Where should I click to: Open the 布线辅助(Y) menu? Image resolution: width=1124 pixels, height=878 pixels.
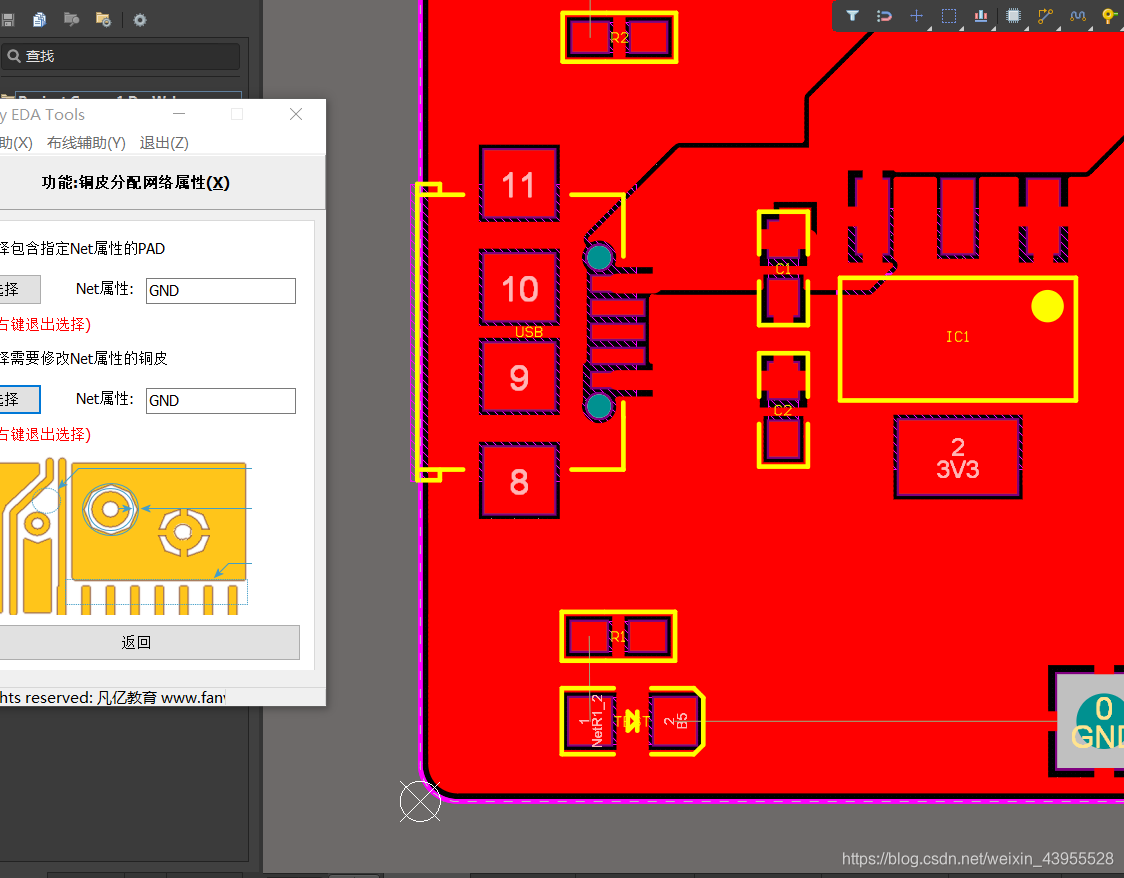point(86,143)
